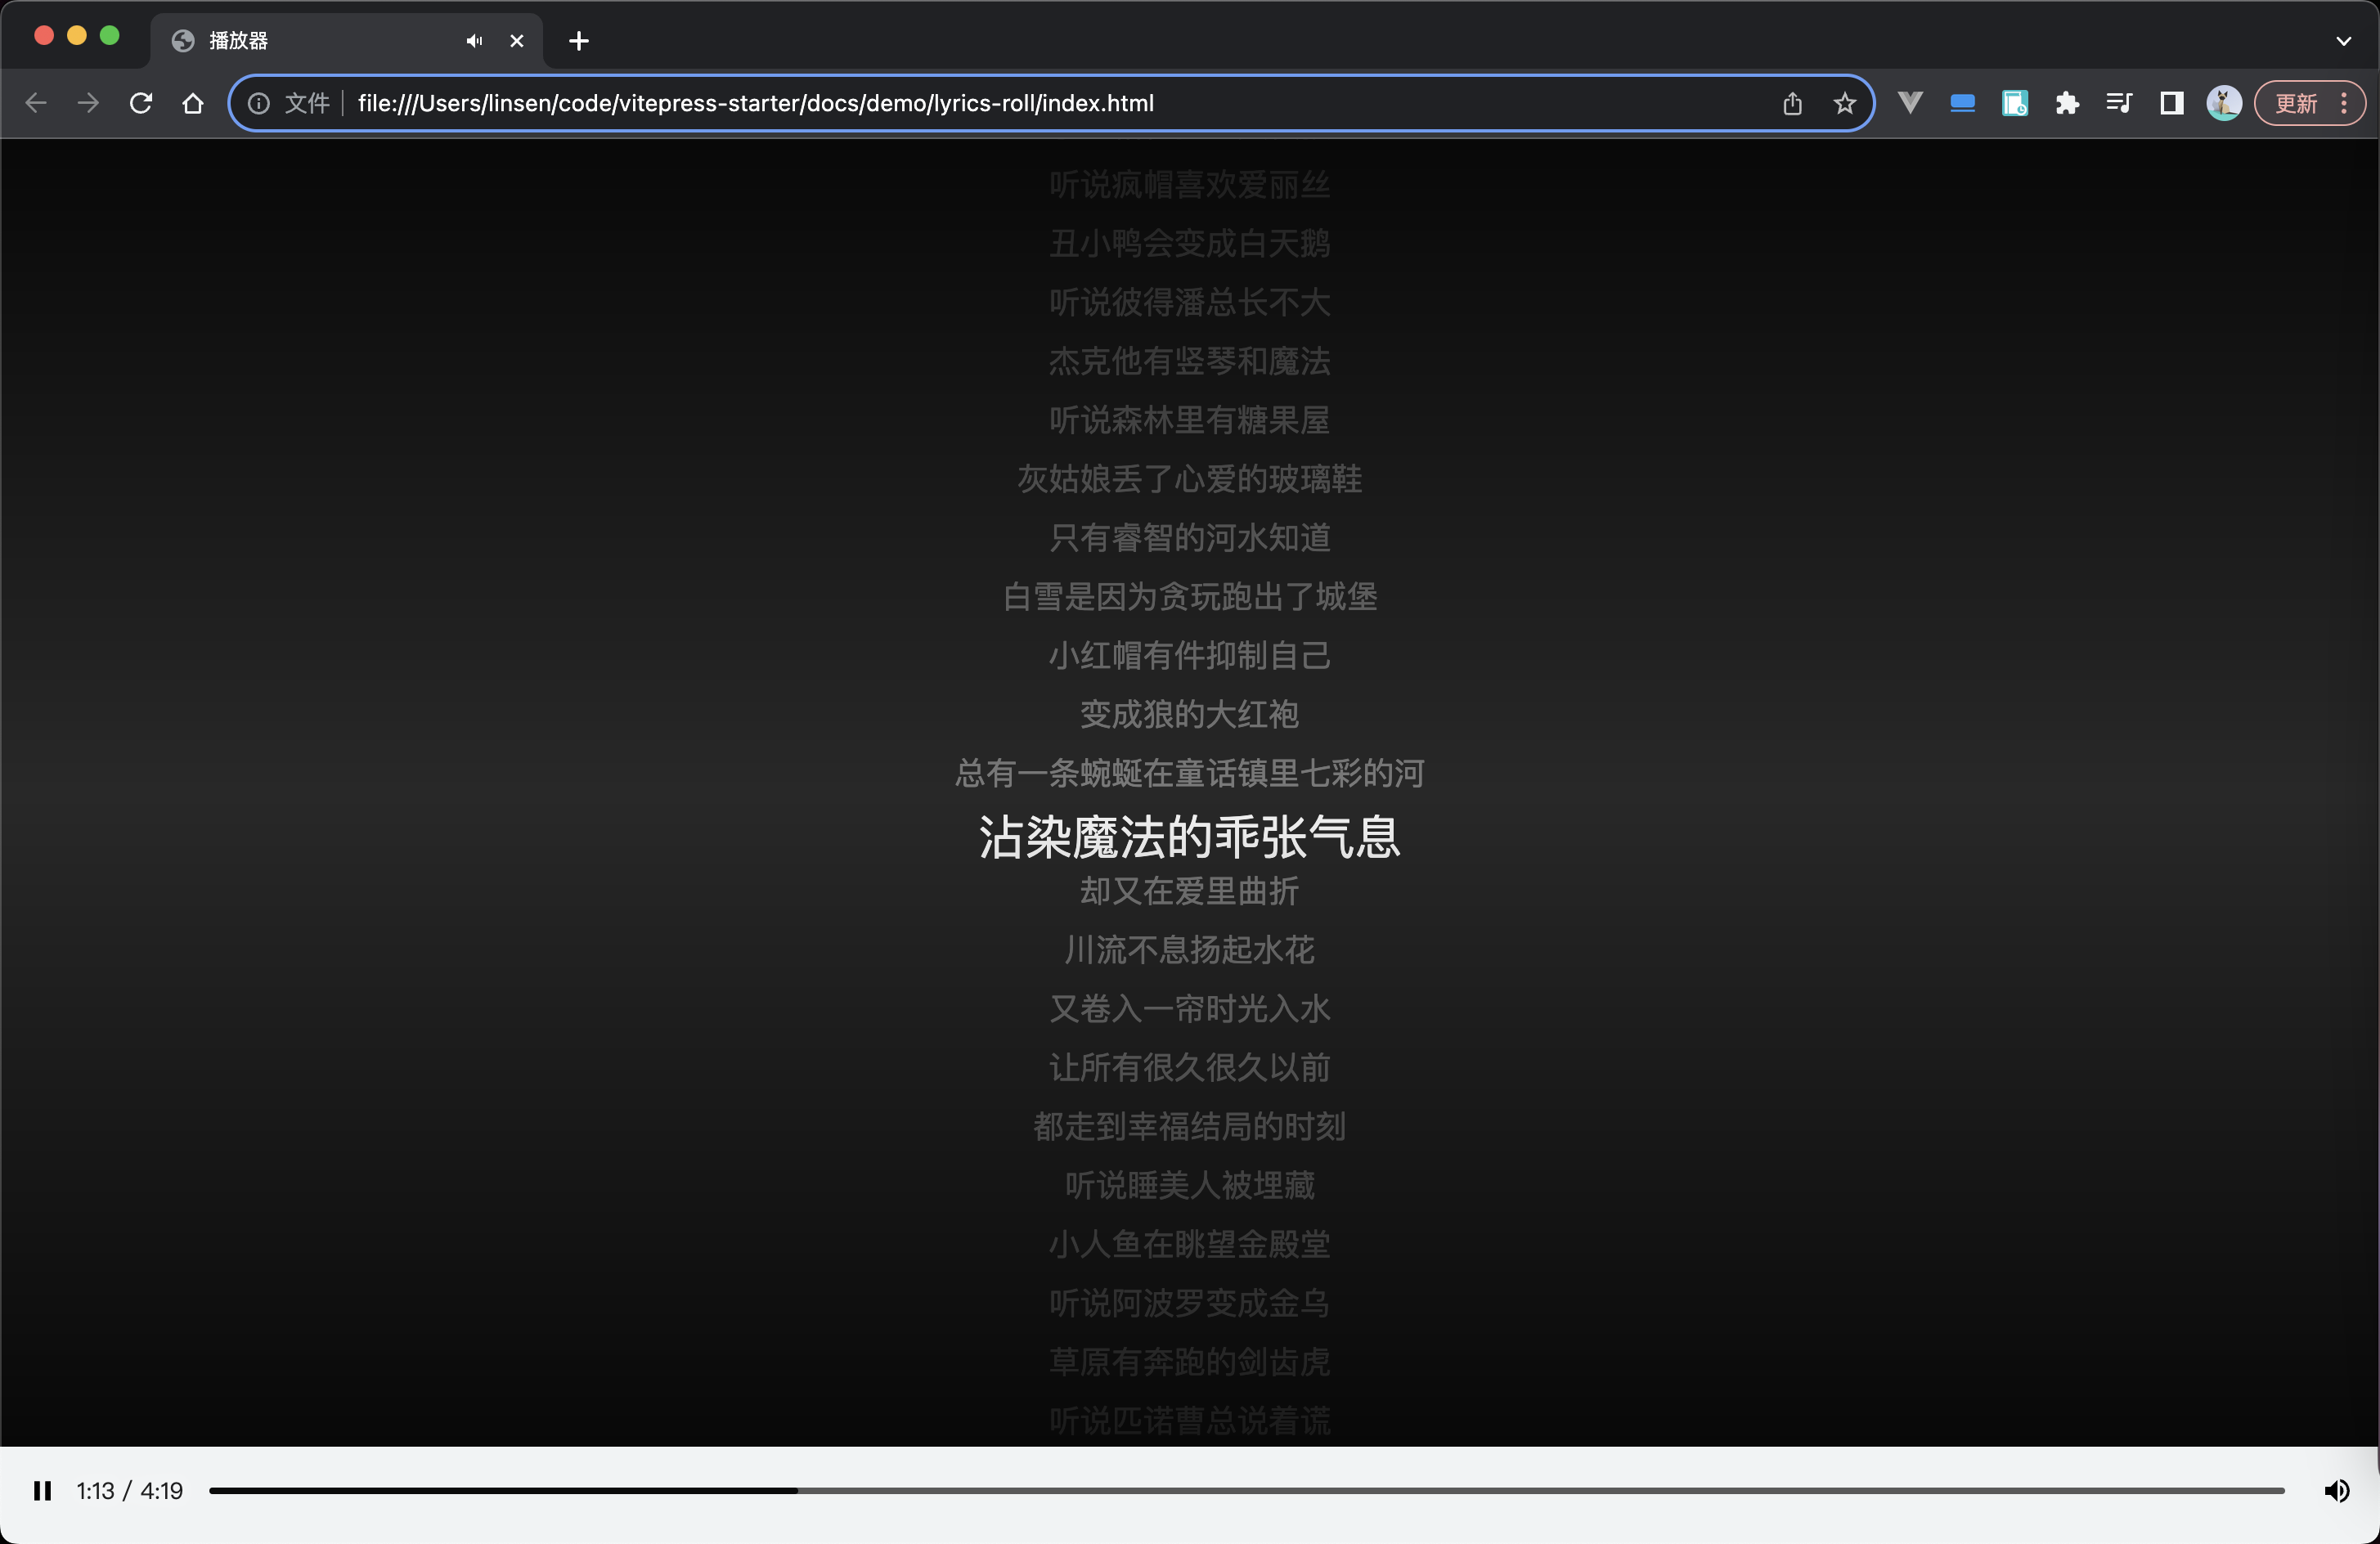The width and height of the screenshot is (2380, 1544).
Task: Click lyric line 都走到幸福结局的时刻
Action: [1189, 1127]
